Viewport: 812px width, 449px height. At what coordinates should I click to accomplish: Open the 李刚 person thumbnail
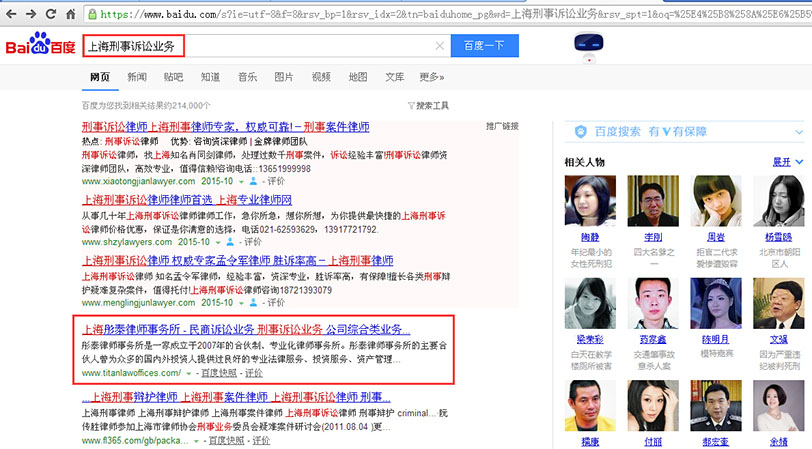653,201
